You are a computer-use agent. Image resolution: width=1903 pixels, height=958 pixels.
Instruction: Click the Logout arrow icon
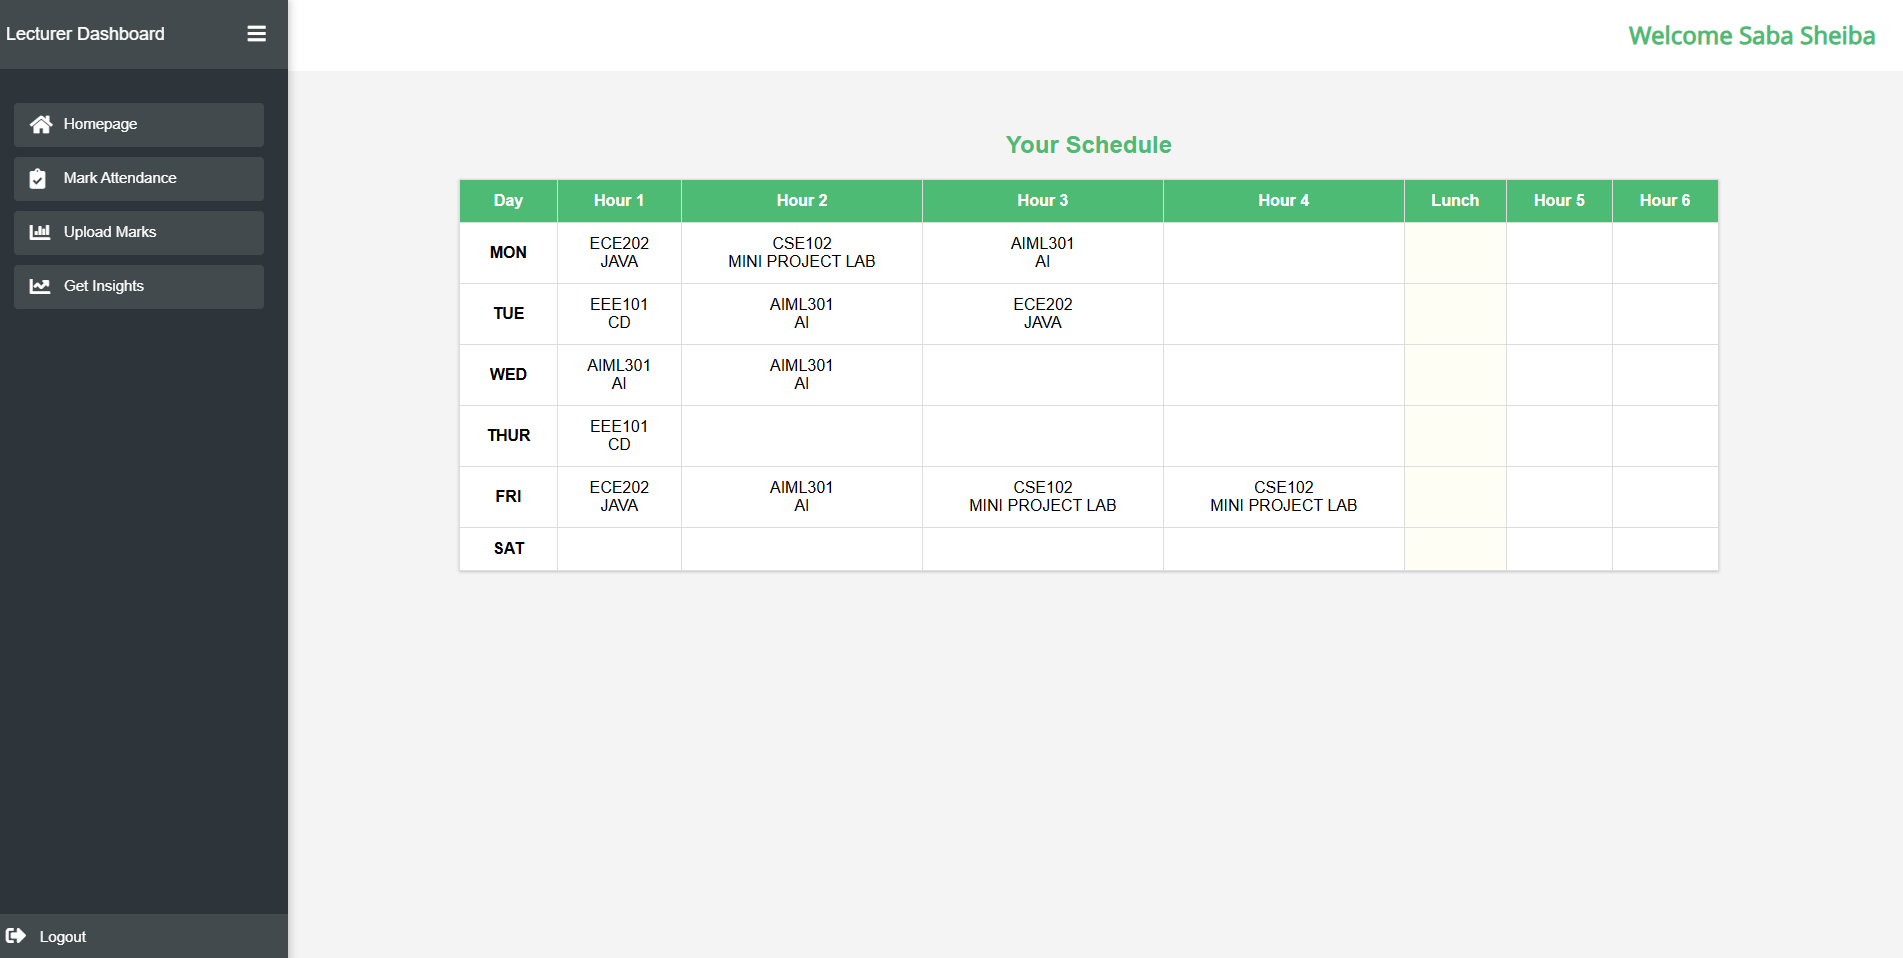[x=16, y=936]
